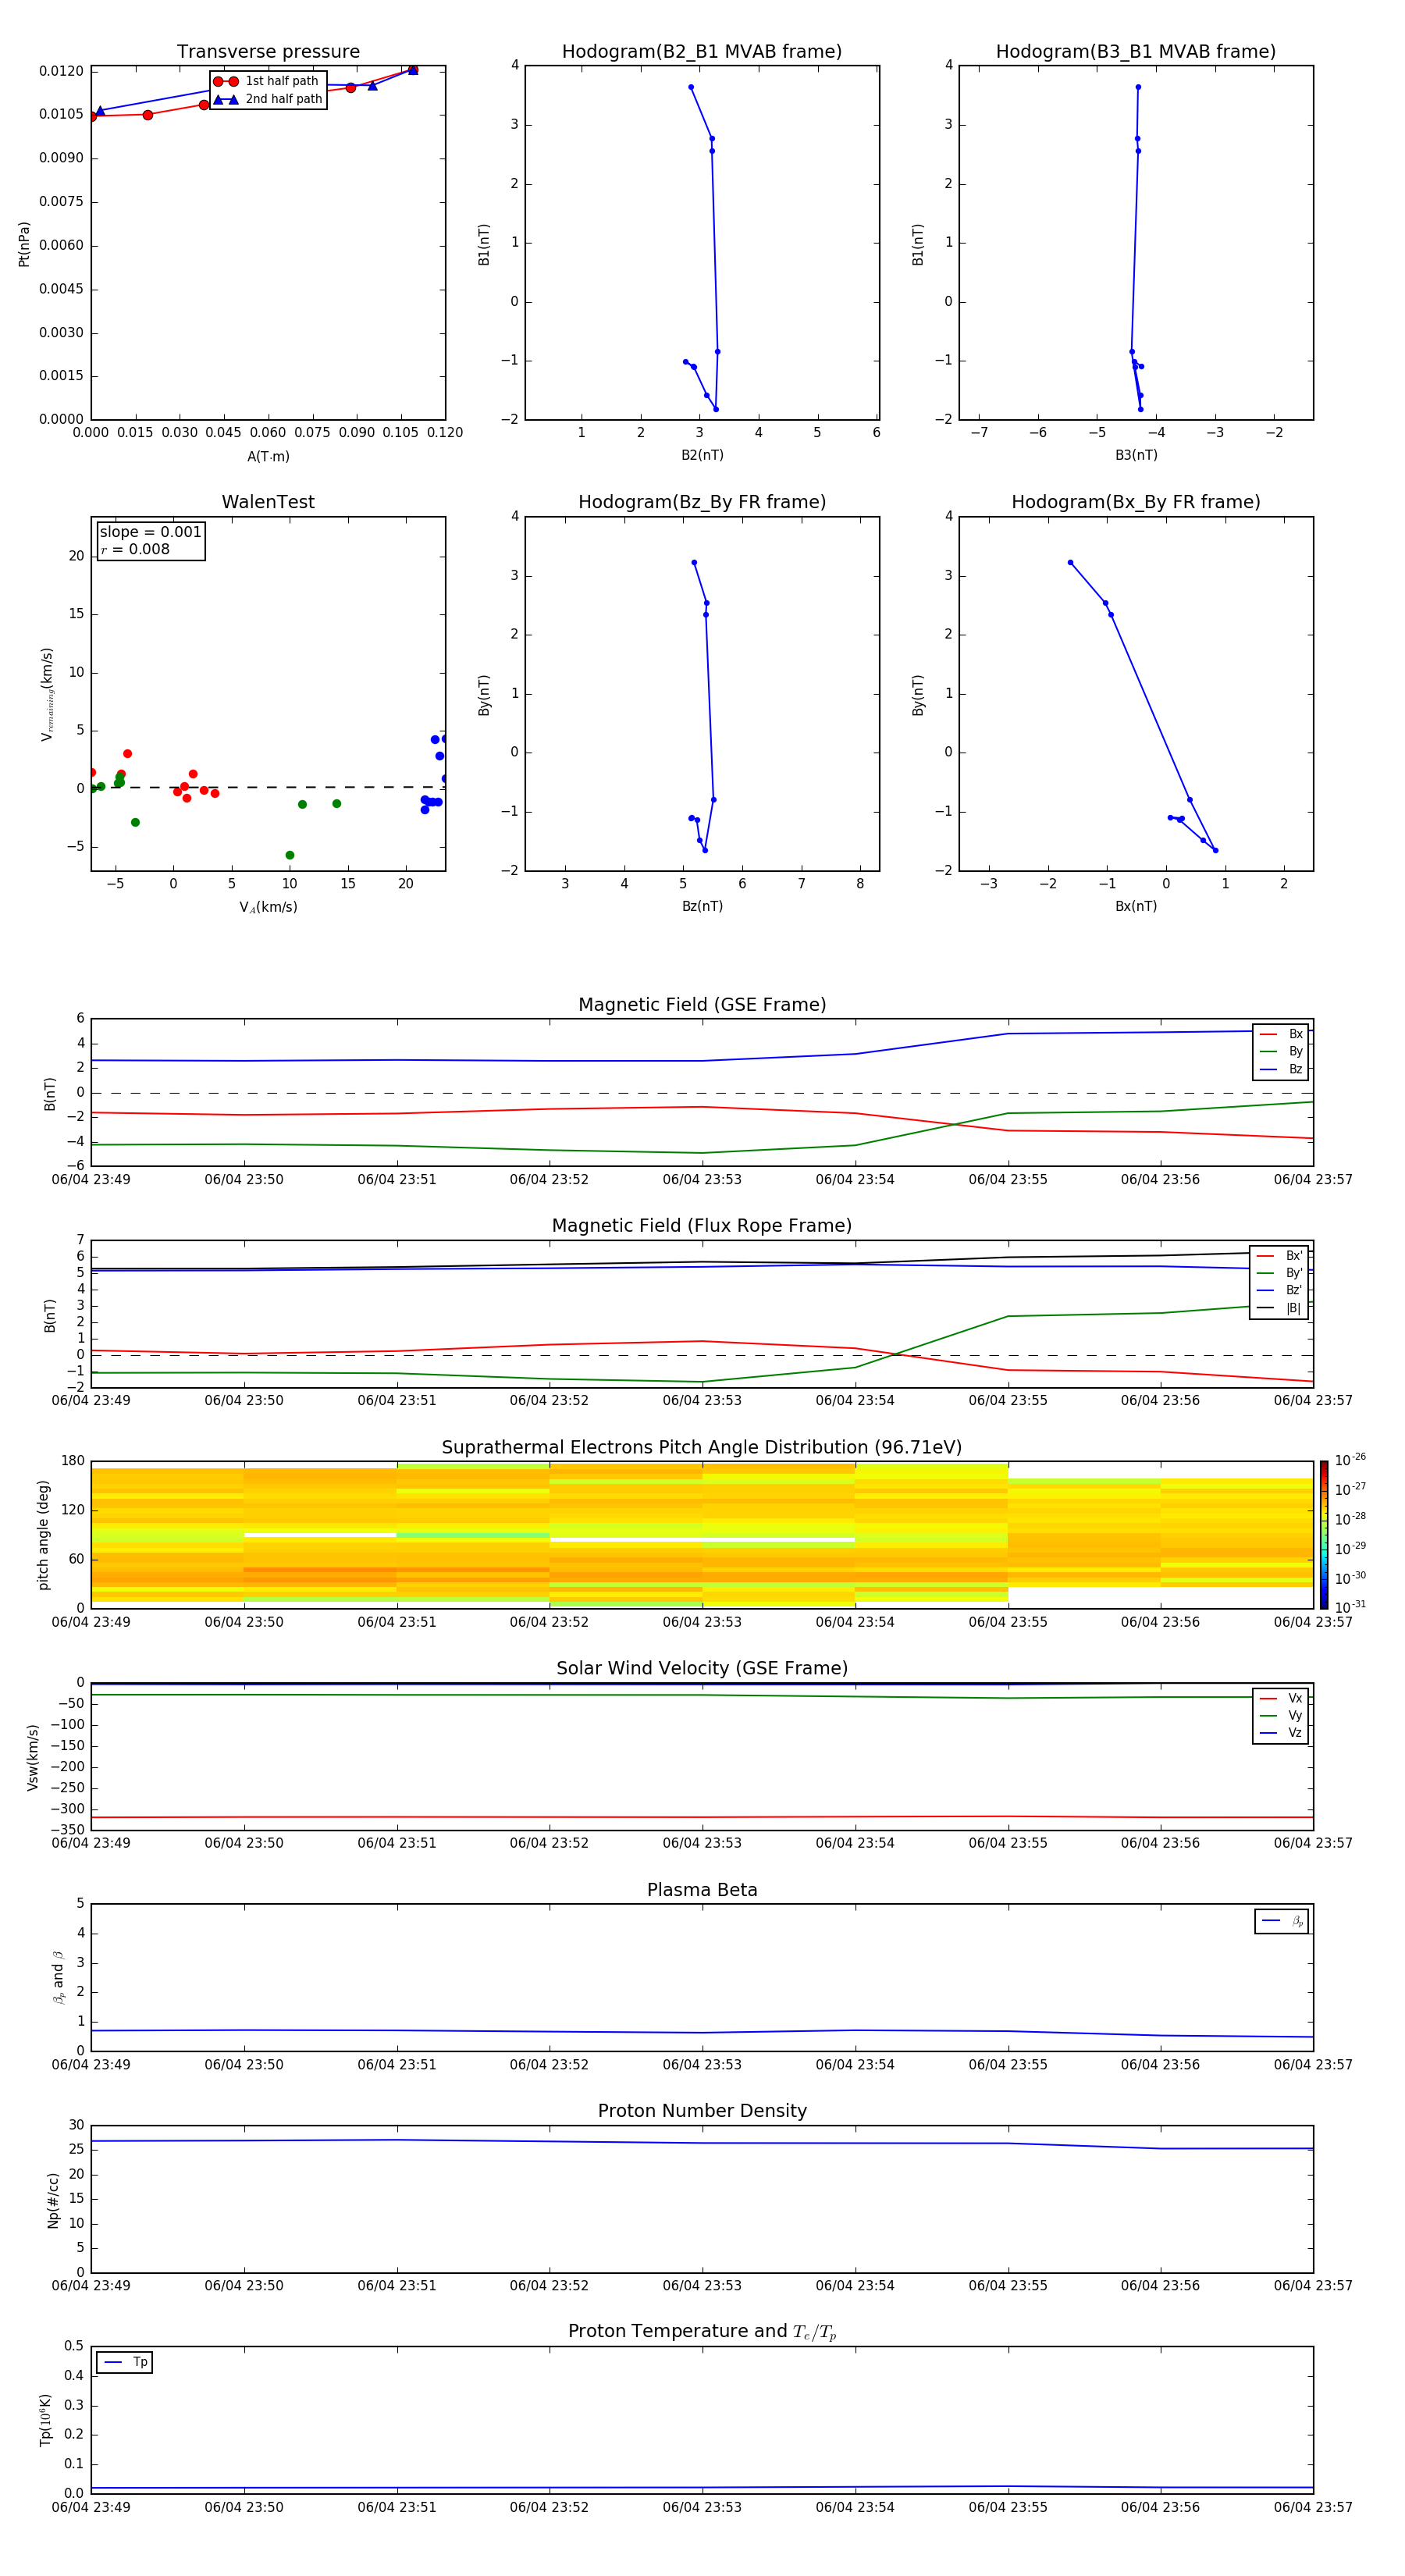
Task: Select the "Hodogram(Bx_By FR frame)" title
Action: pos(1135,502)
